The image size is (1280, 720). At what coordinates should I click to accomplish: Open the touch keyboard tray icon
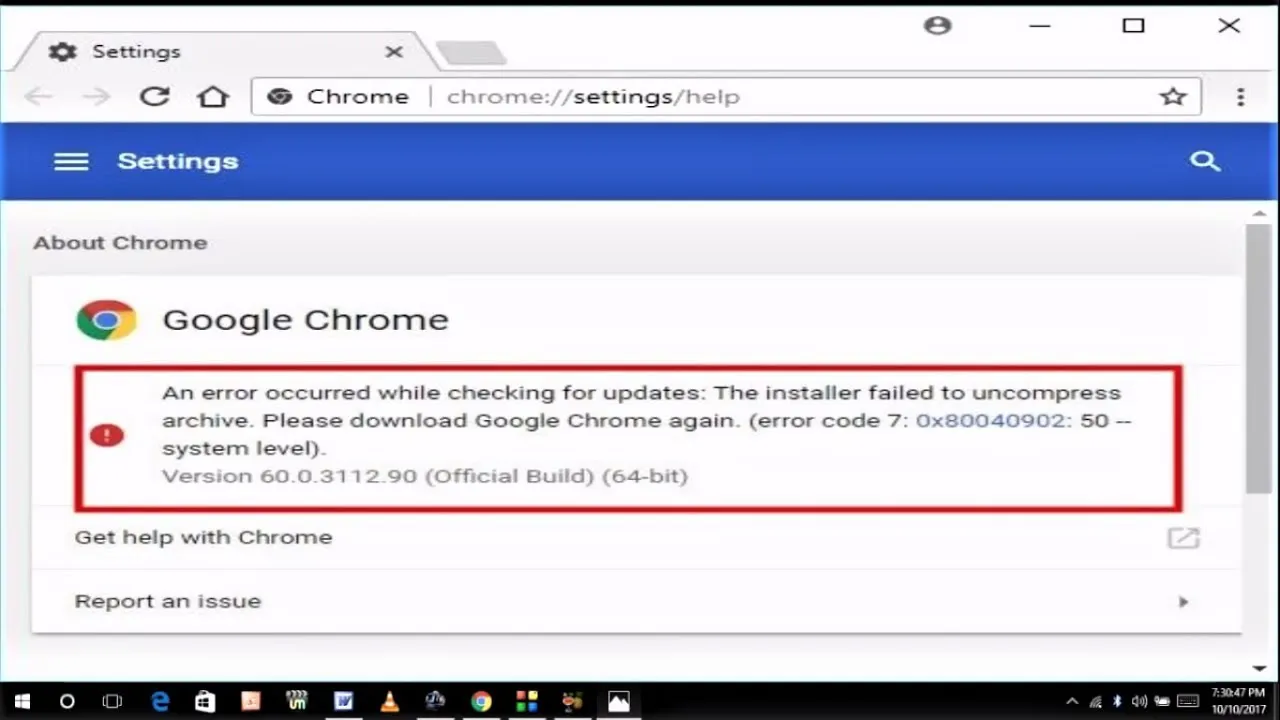(x=1188, y=702)
